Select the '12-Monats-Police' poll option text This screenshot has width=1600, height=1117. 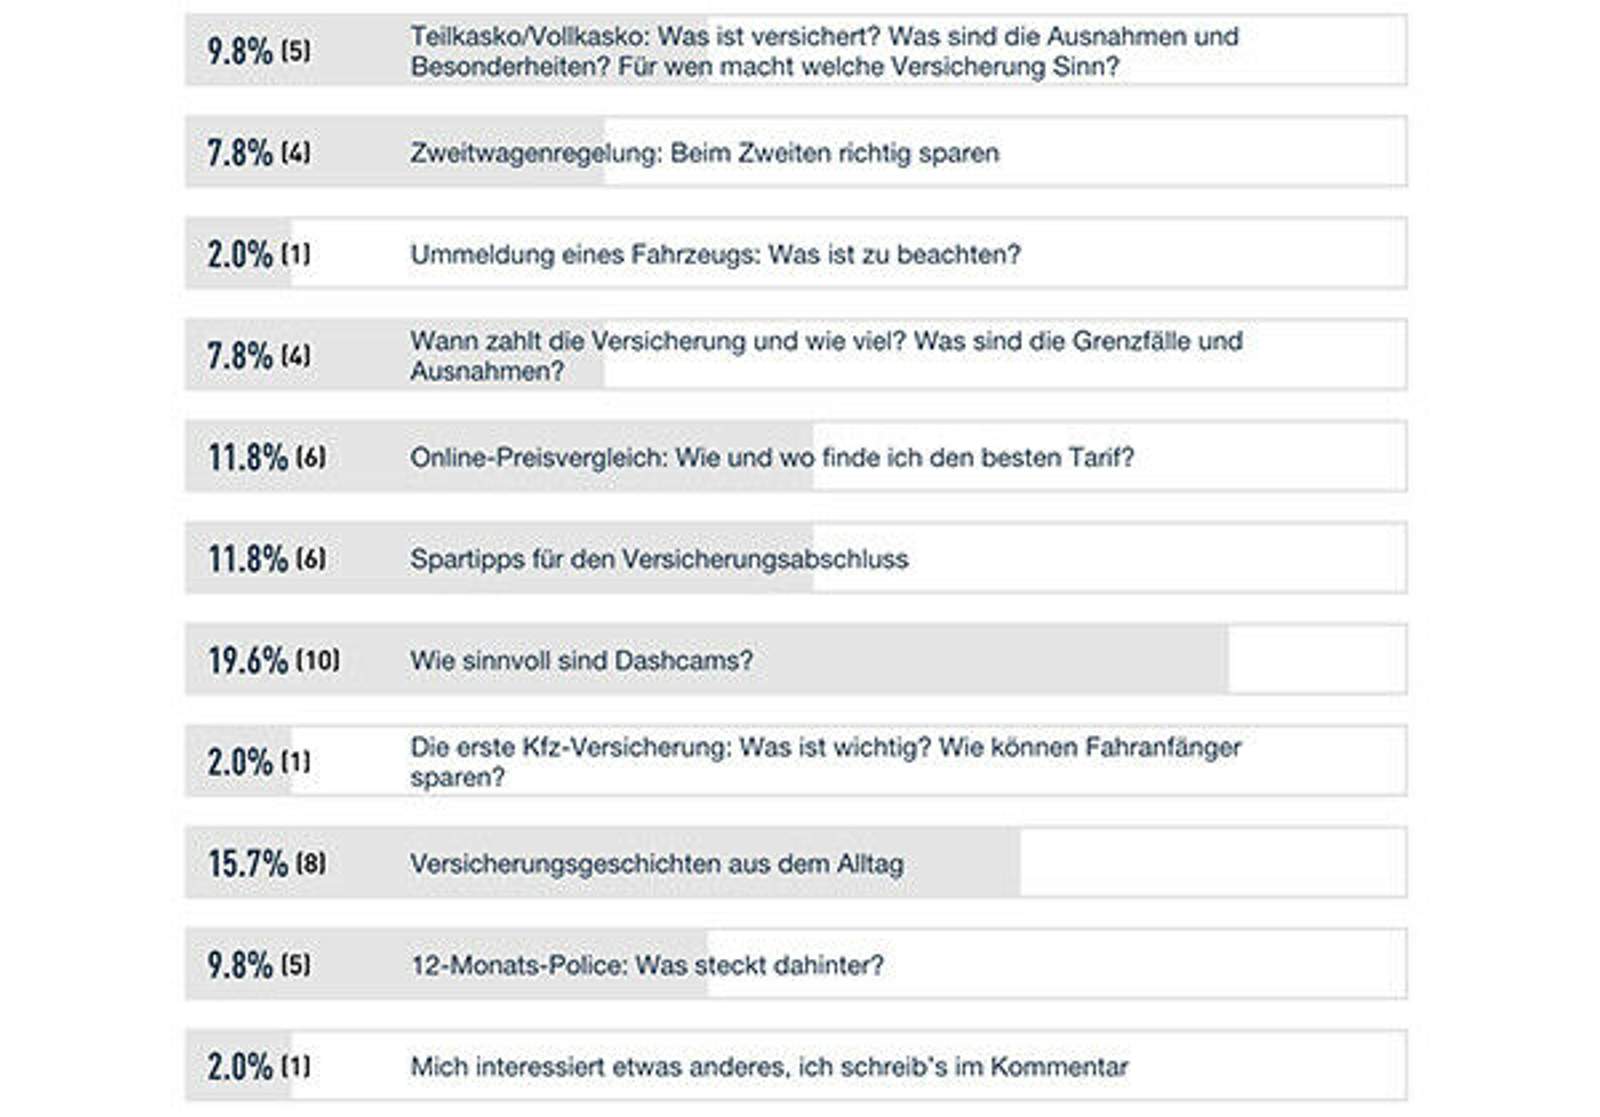(x=647, y=965)
